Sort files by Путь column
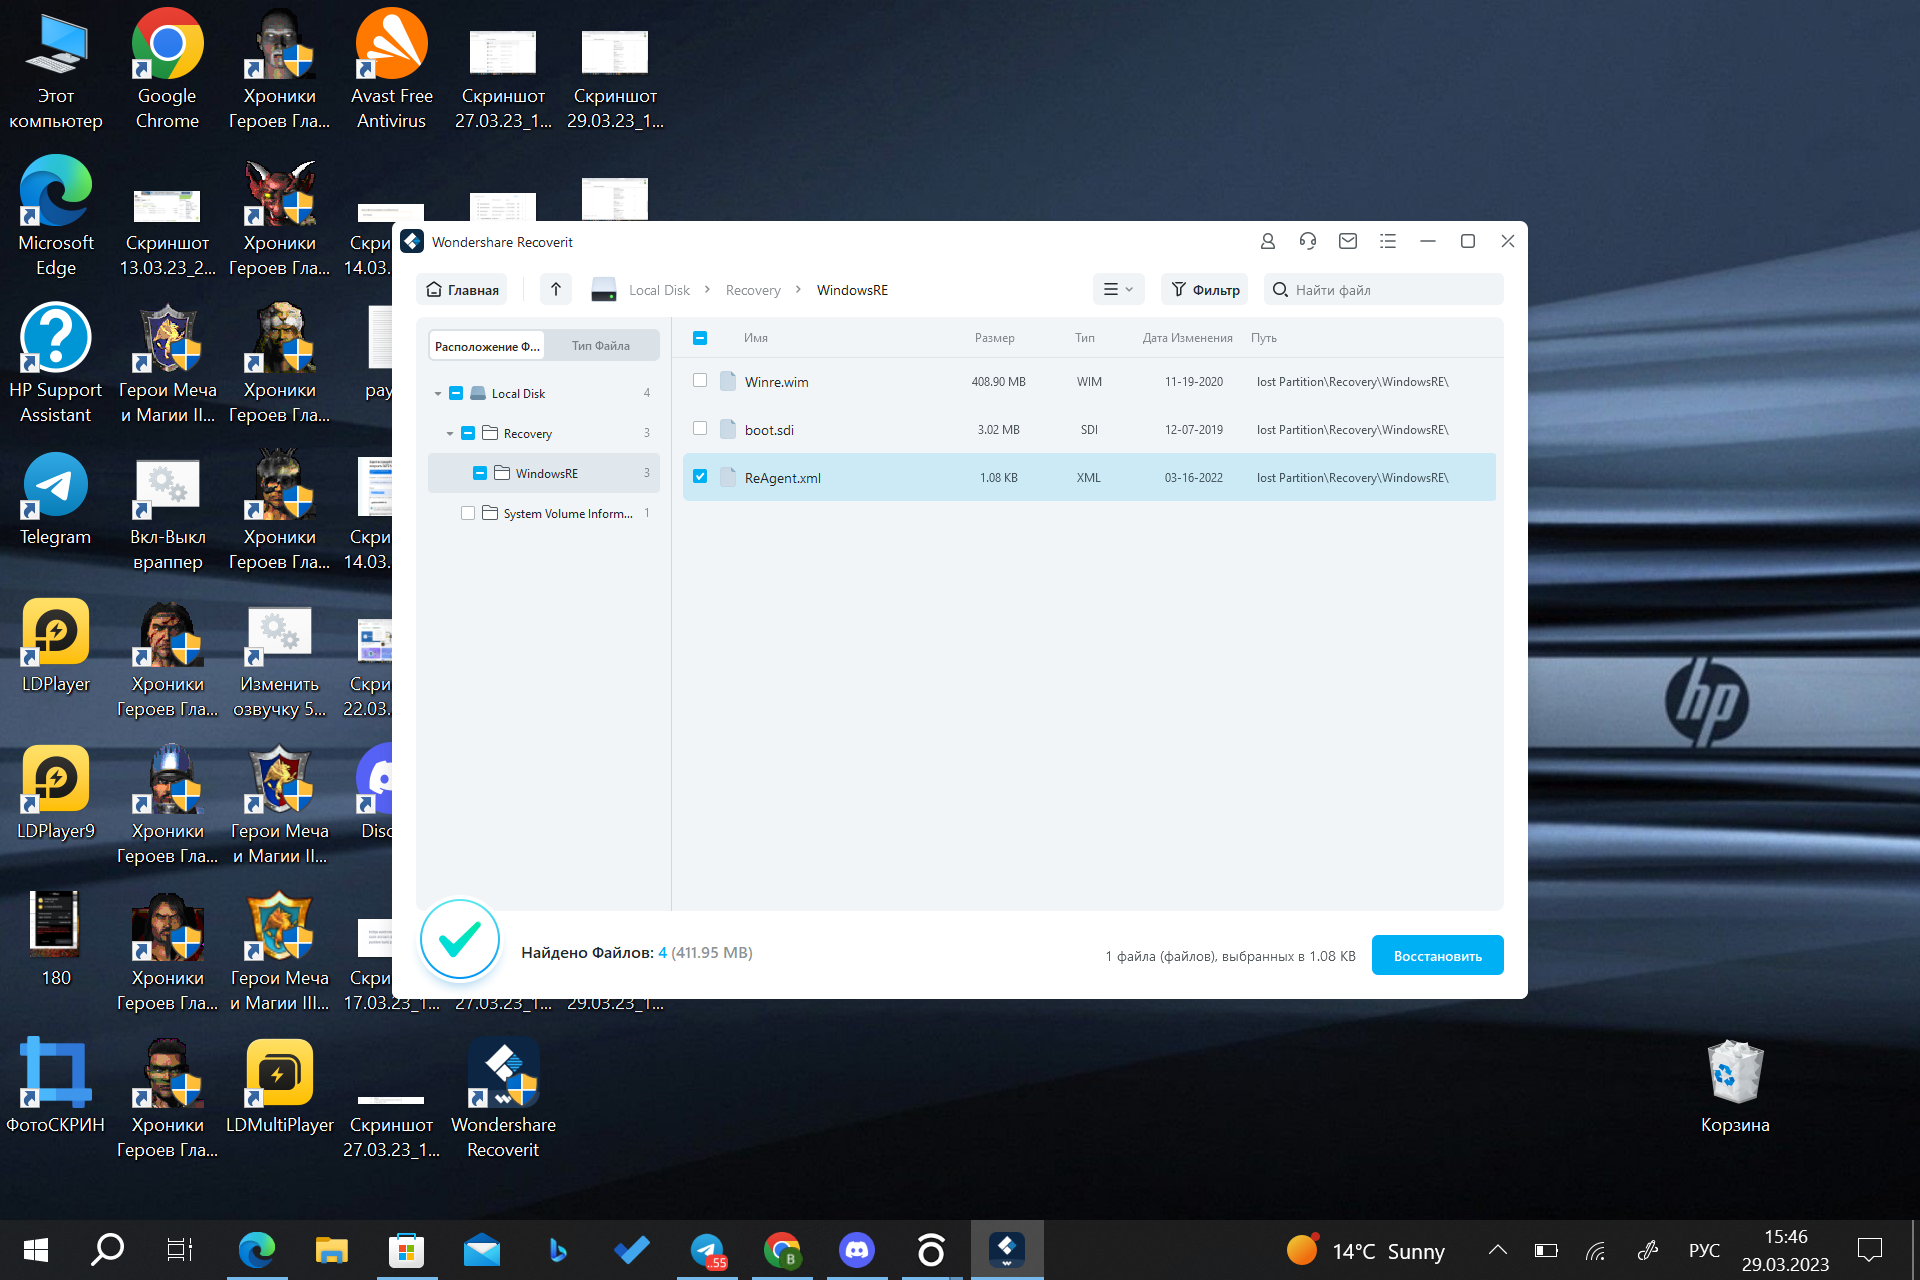Viewport: 1920px width, 1280px height. (1264, 338)
